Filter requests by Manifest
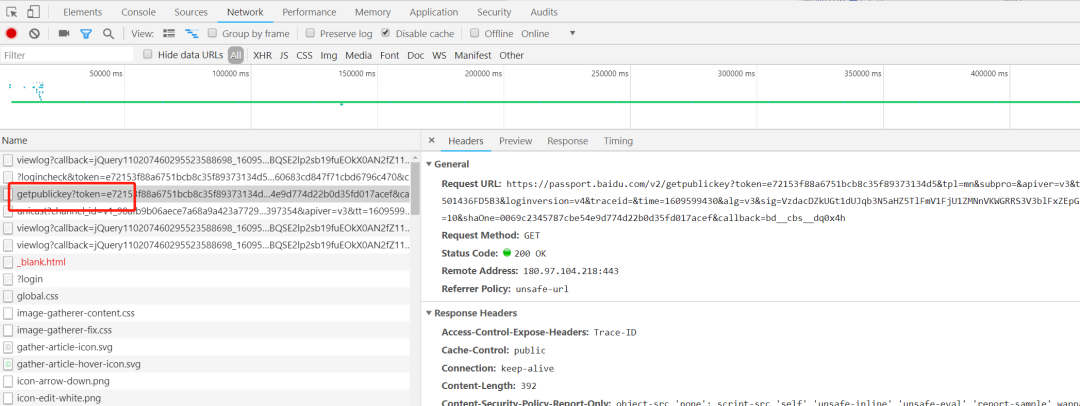 (473, 55)
